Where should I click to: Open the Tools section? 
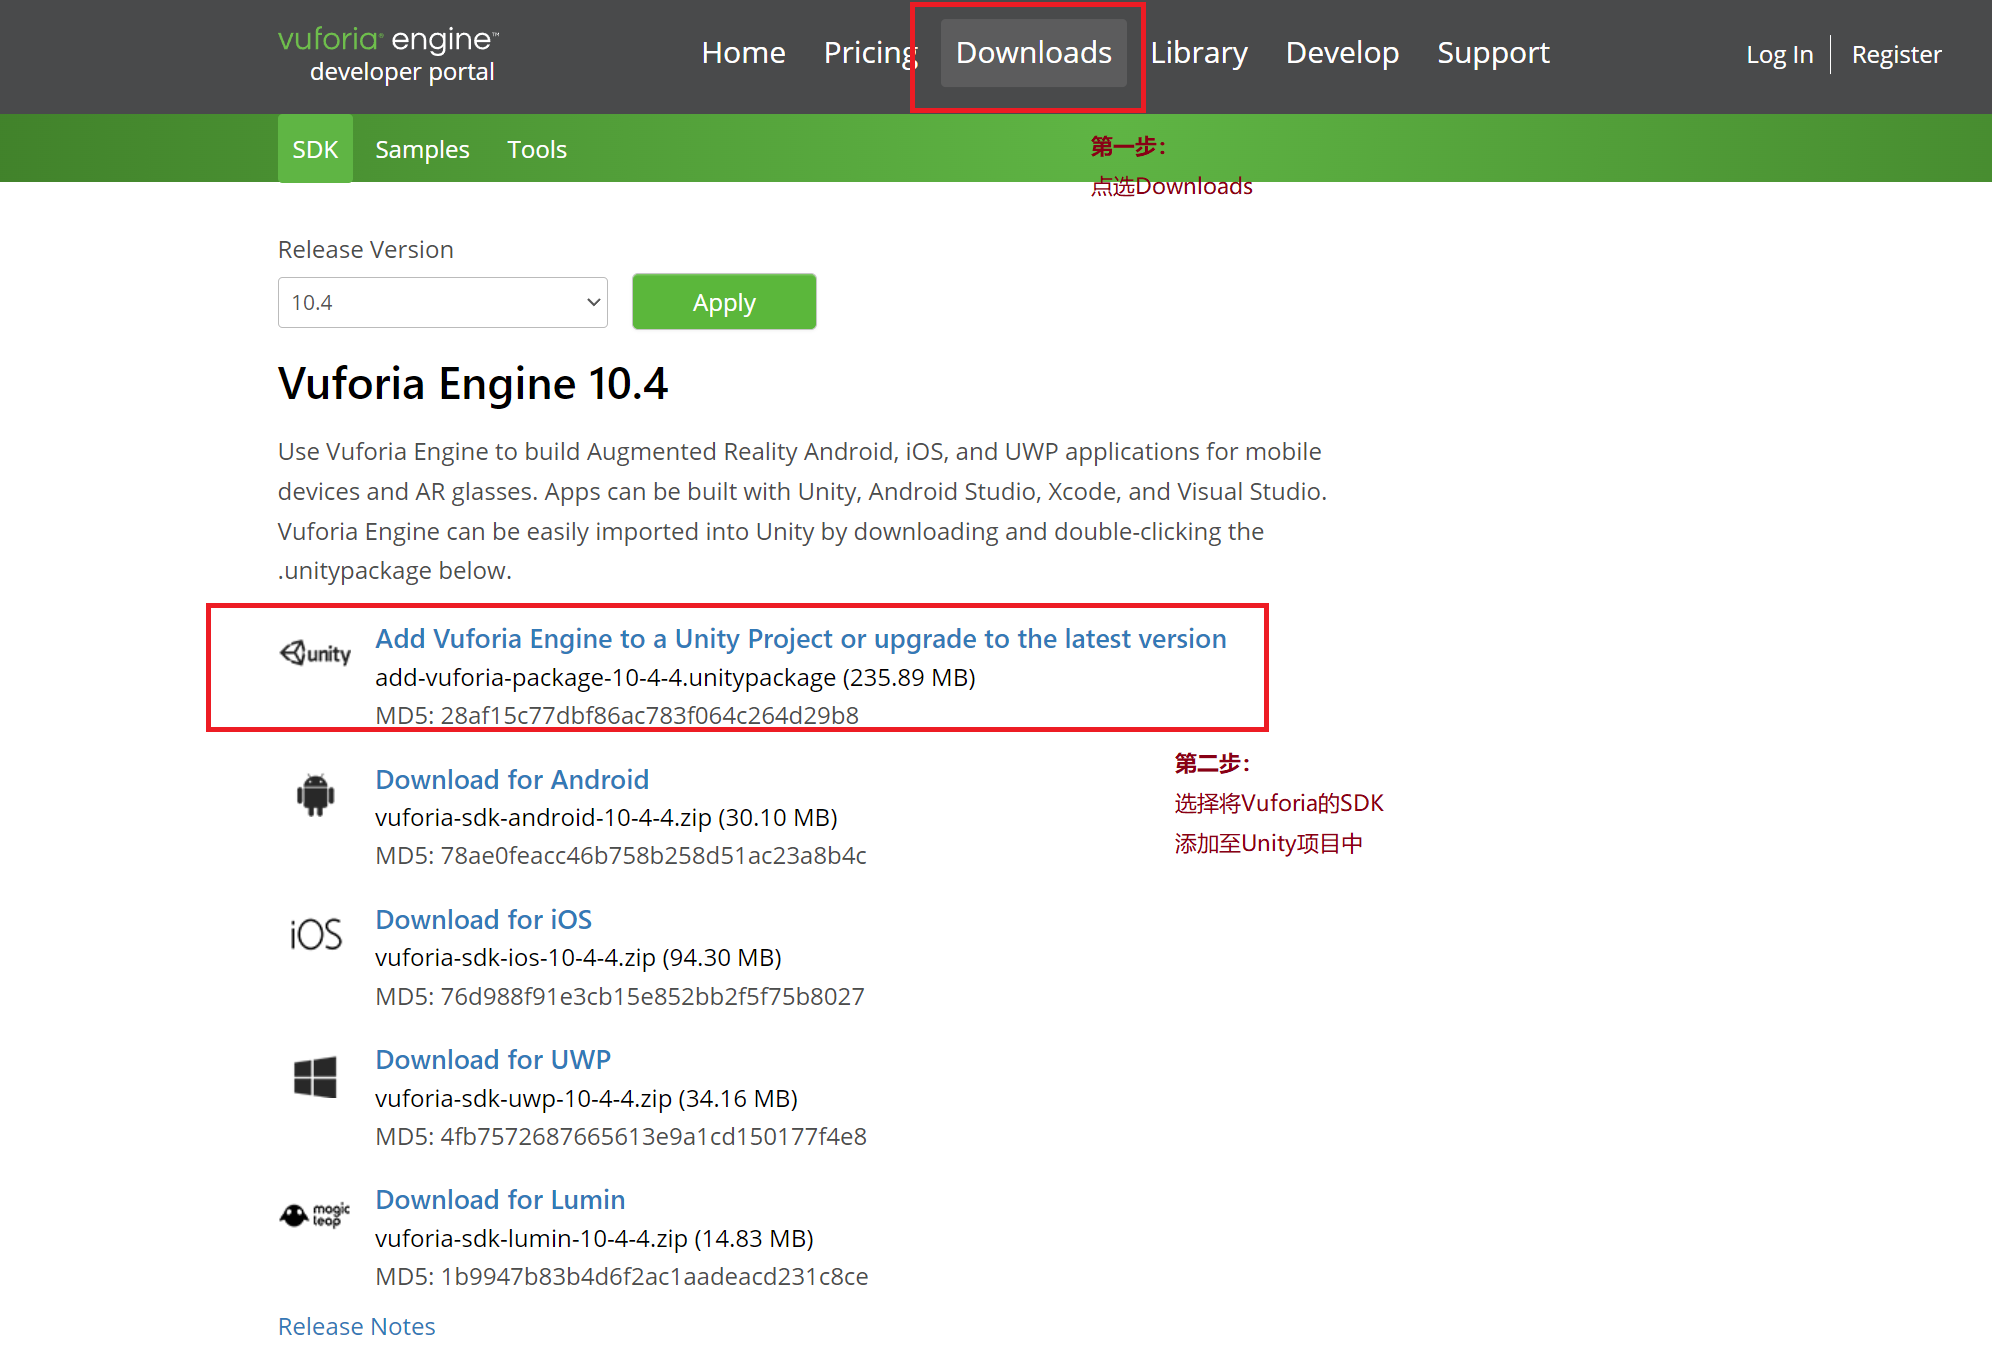coord(537,148)
